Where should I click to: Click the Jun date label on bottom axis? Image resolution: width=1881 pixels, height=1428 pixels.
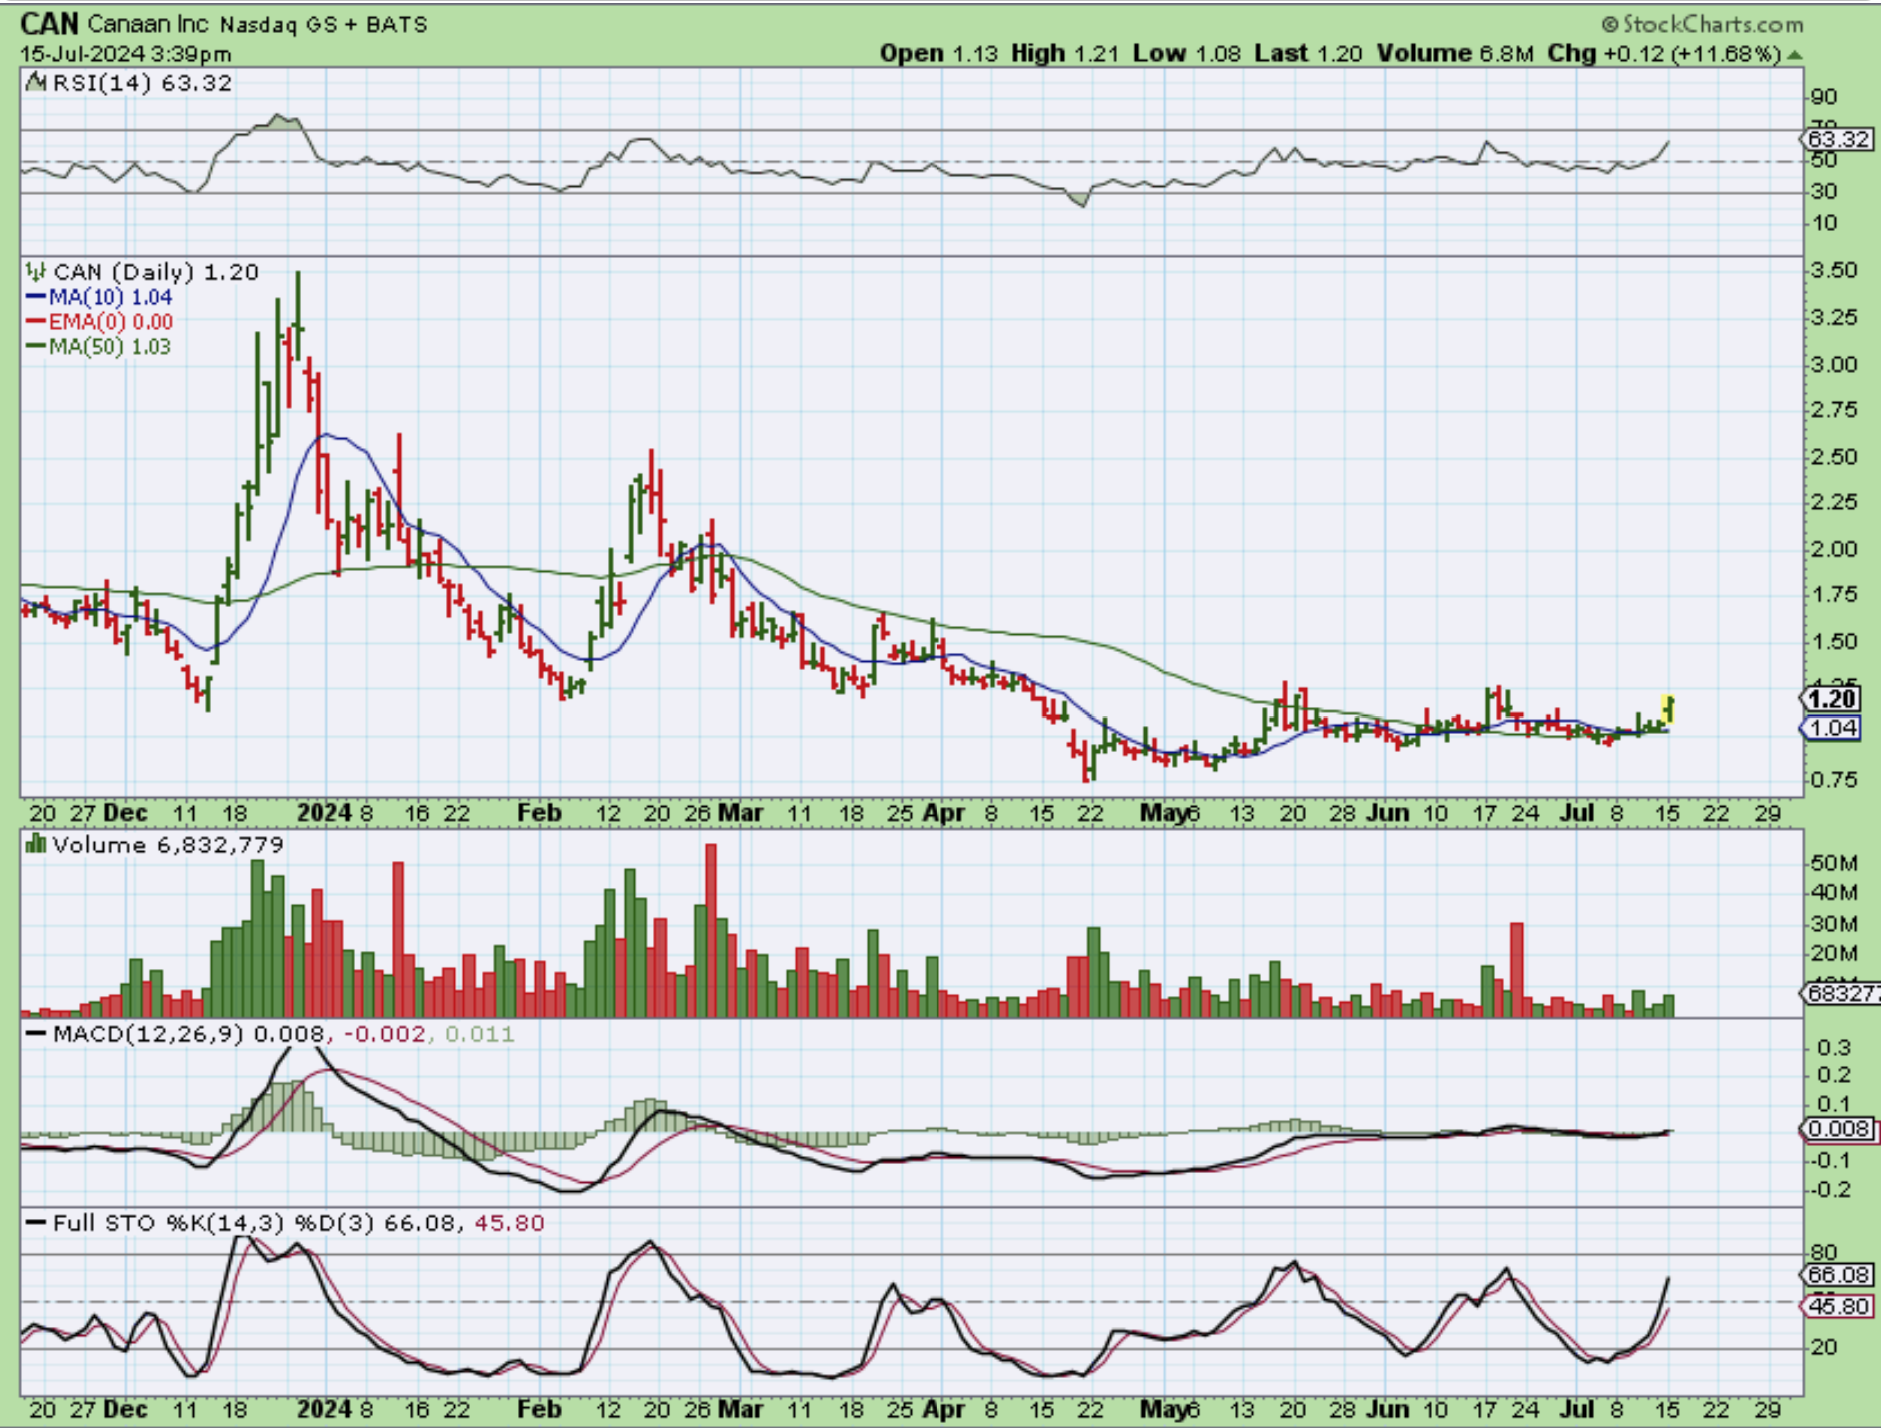[x=1388, y=1410]
